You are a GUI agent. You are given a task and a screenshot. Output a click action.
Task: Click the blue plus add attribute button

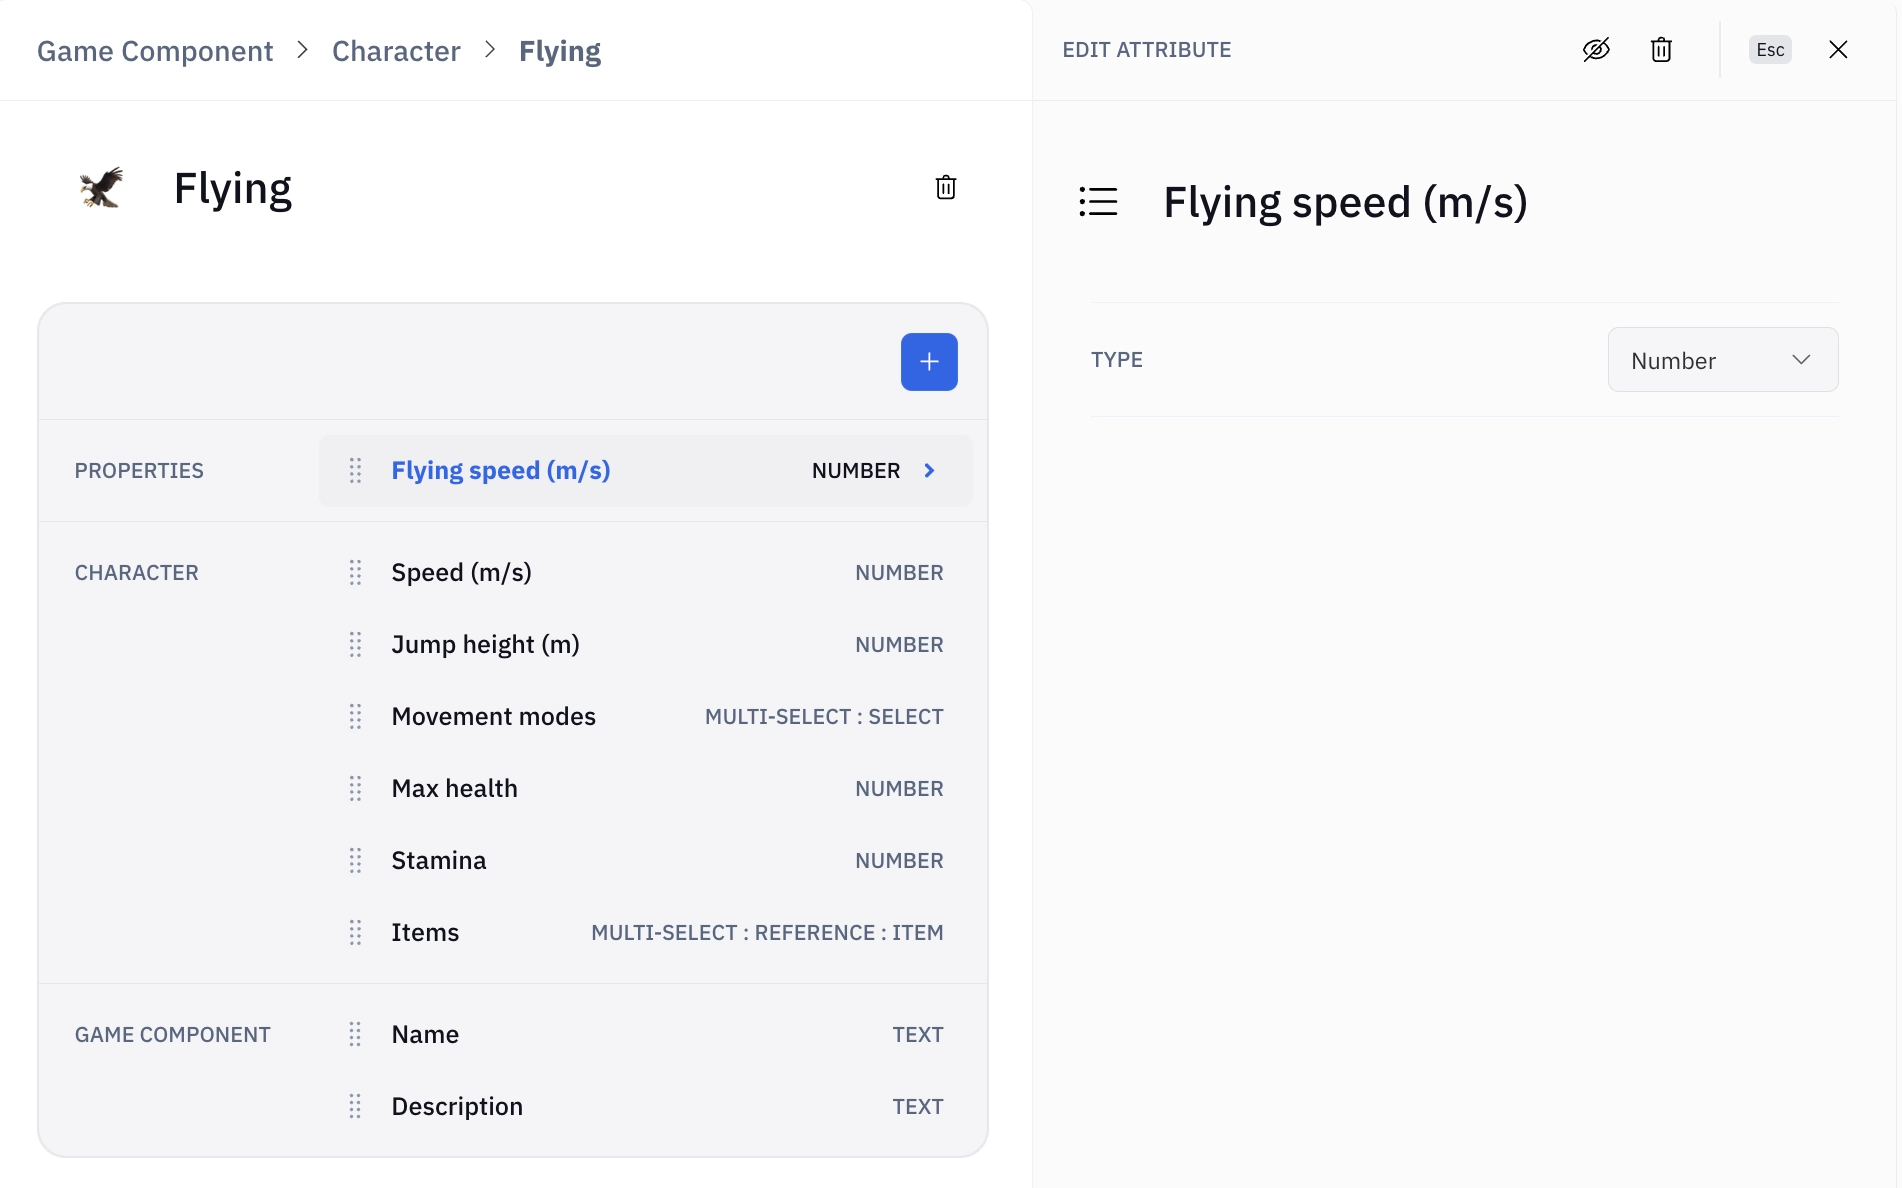928,362
